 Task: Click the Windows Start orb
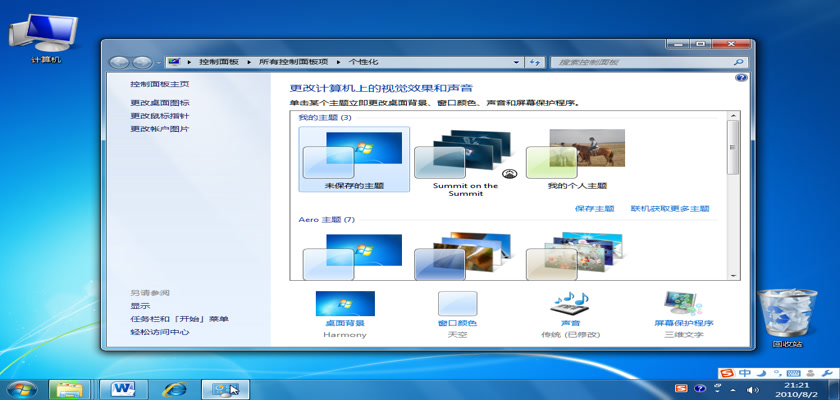(22, 388)
